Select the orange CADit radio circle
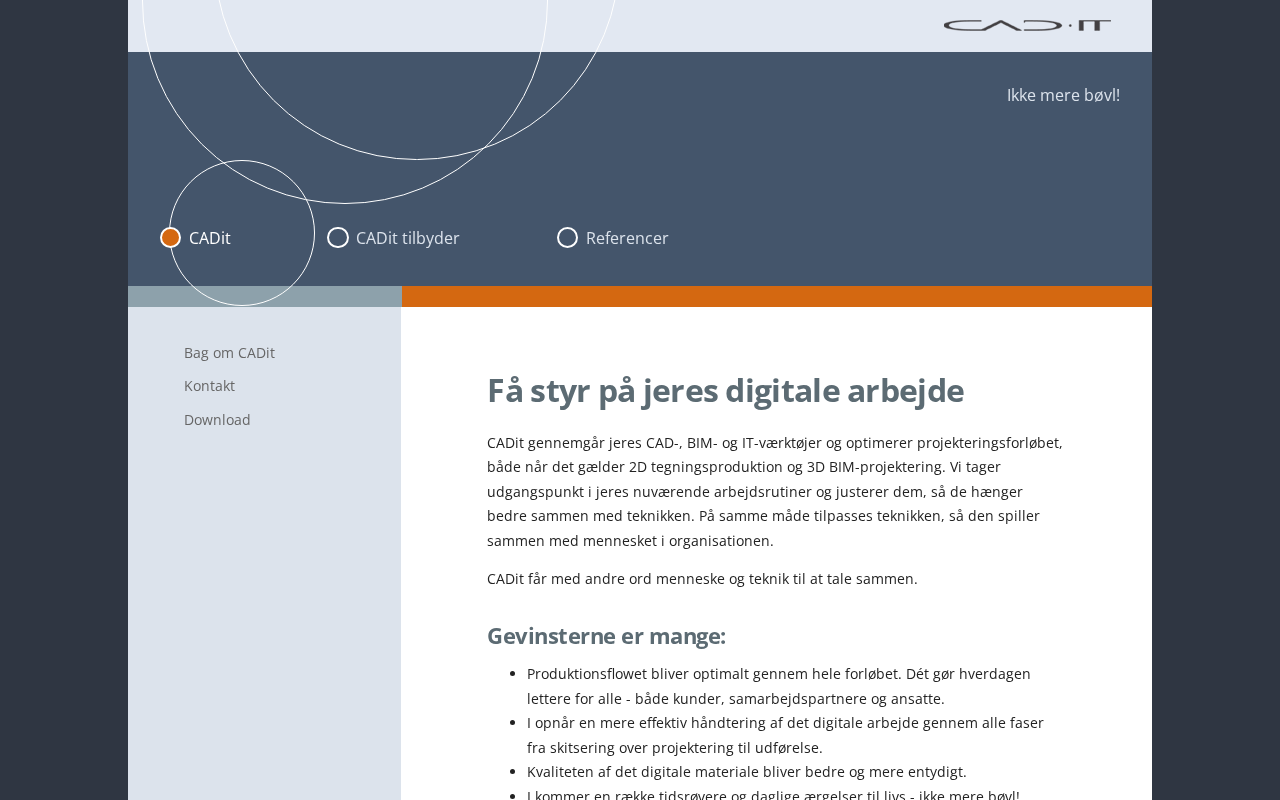Screen dimensions: 1280x800 tap(171, 237)
